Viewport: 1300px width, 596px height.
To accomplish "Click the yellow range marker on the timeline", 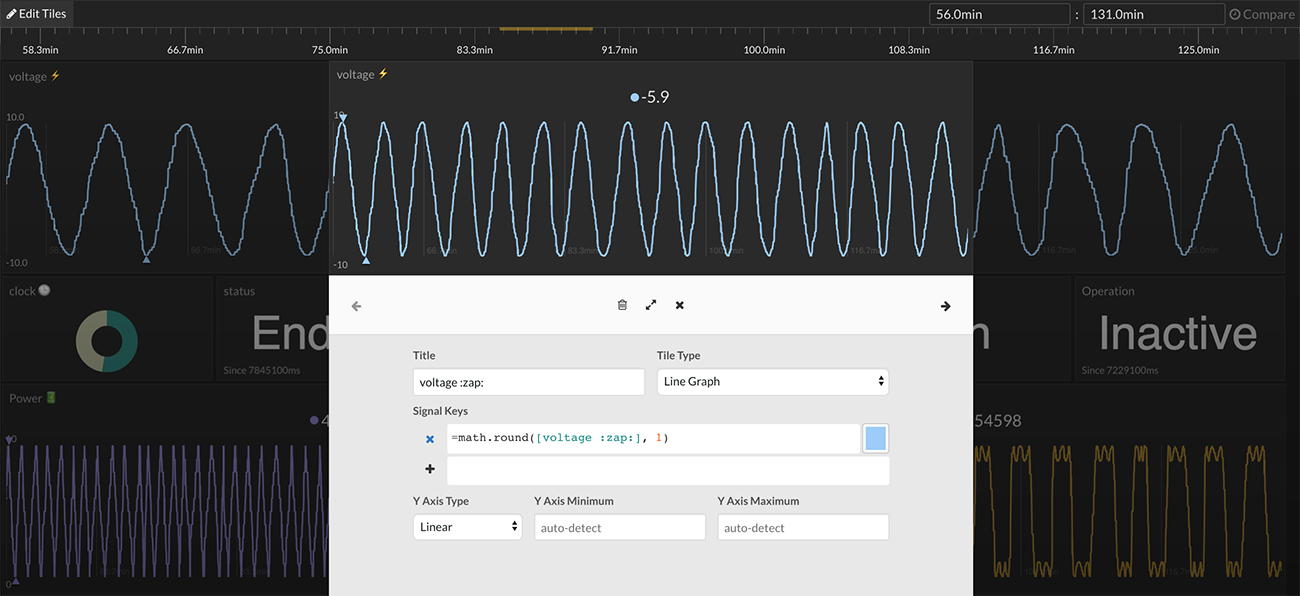I will (x=546, y=29).
